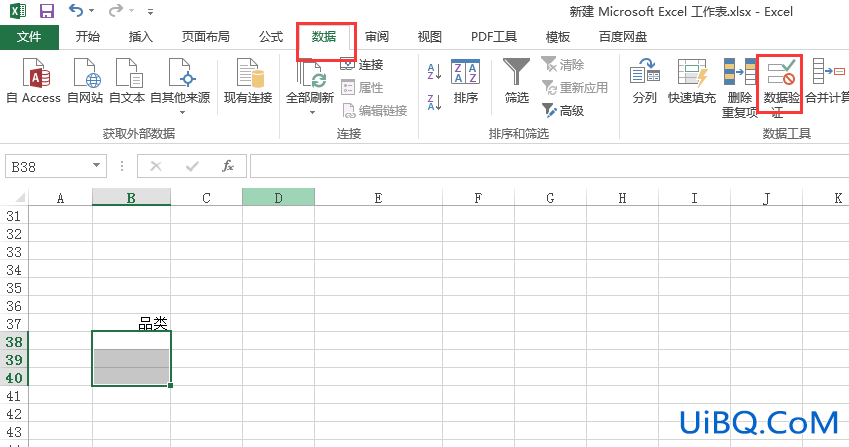Image resolution: width=849 pixels, height=447 pixels.
Task: Click the 全部刷新 refresh all icon
Action: click(x=310, y=75)
